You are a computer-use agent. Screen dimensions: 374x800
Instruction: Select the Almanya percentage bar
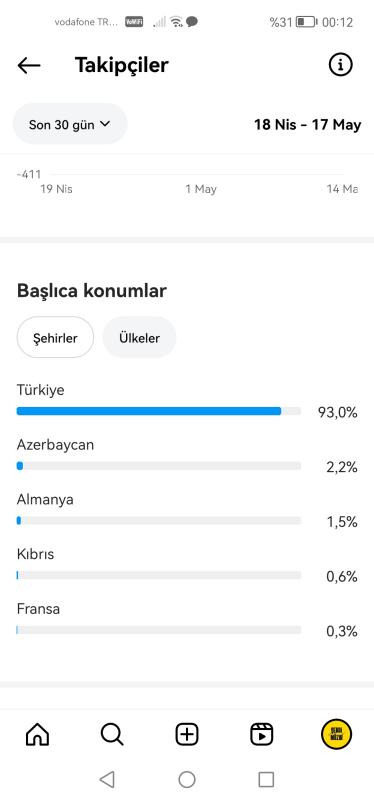click(x=159, y=520)
